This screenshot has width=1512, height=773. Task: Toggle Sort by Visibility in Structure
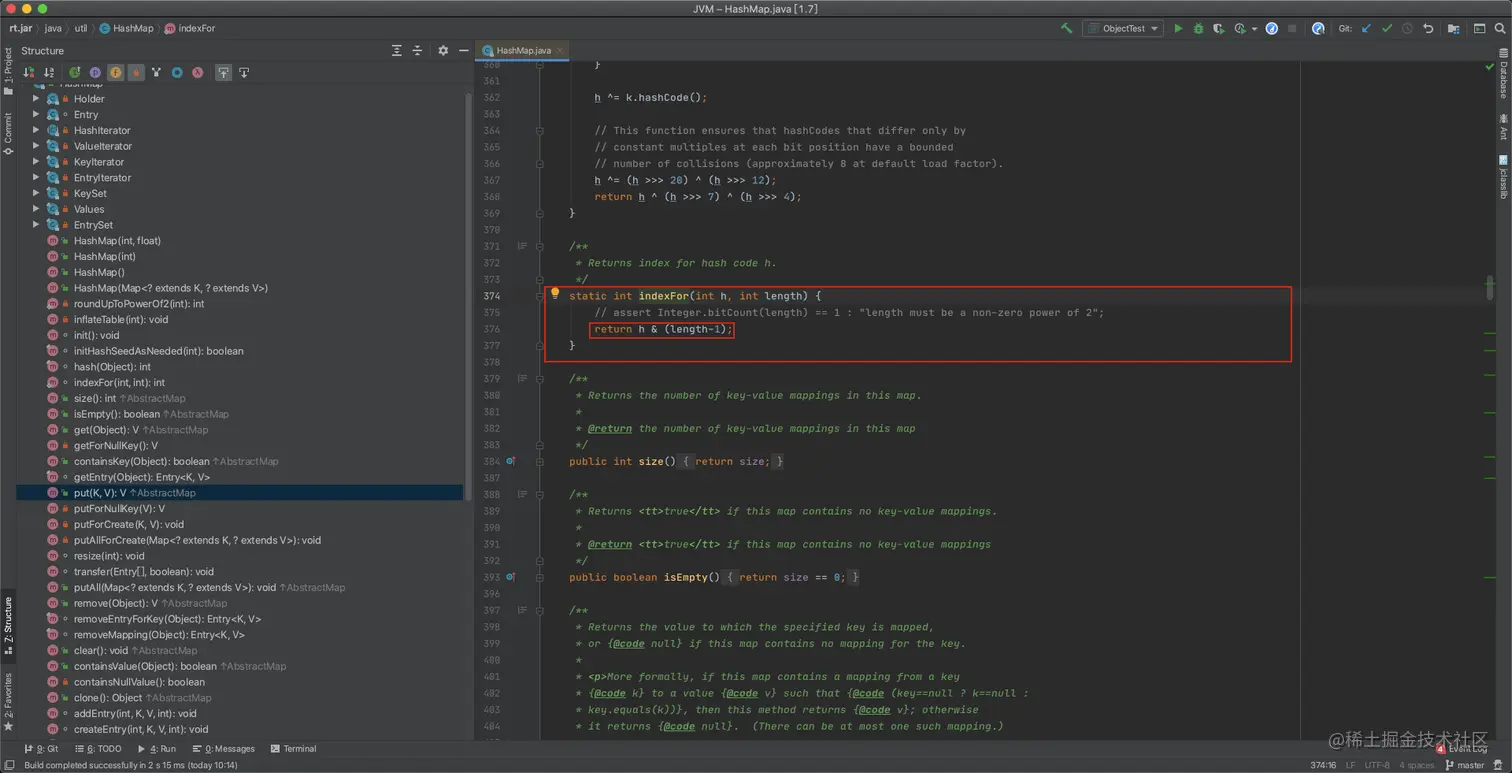click(x=29, y=72)
